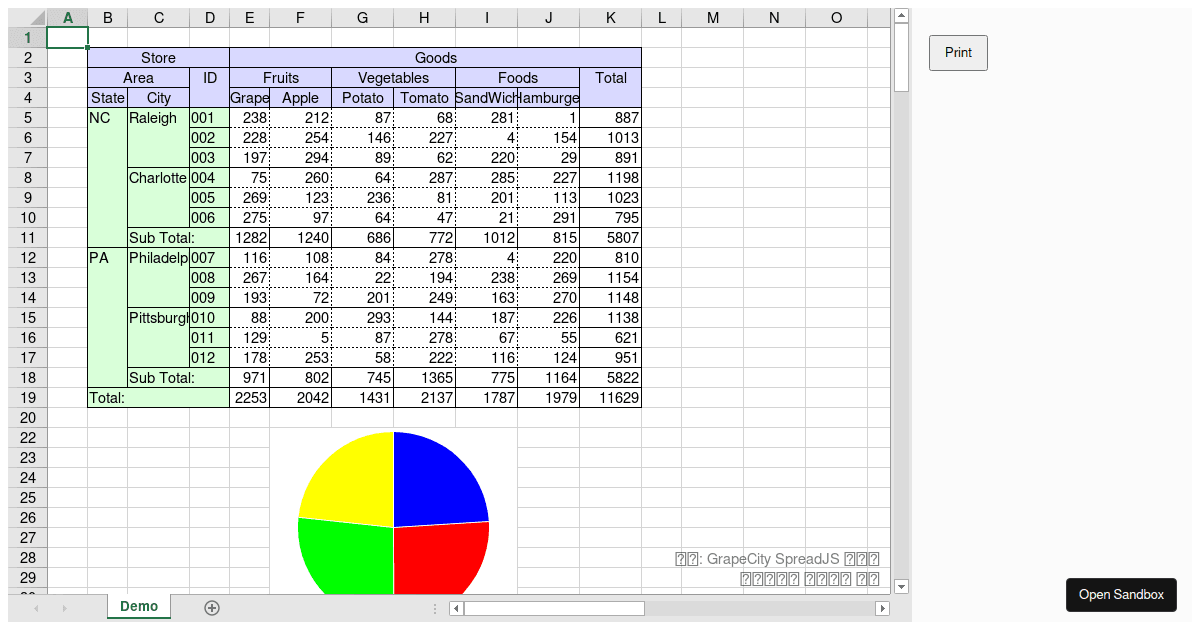The width and height of the screenshot is (1200, 630).
Task: Select row 19 header
Action: (x=28, y=398)
